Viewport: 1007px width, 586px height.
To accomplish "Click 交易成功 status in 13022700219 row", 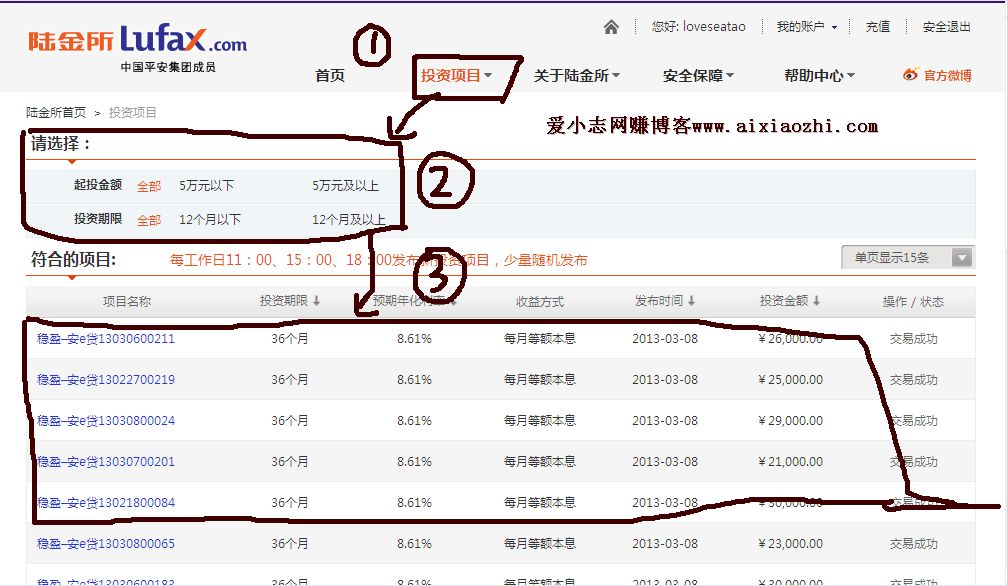I will (913, 380).
